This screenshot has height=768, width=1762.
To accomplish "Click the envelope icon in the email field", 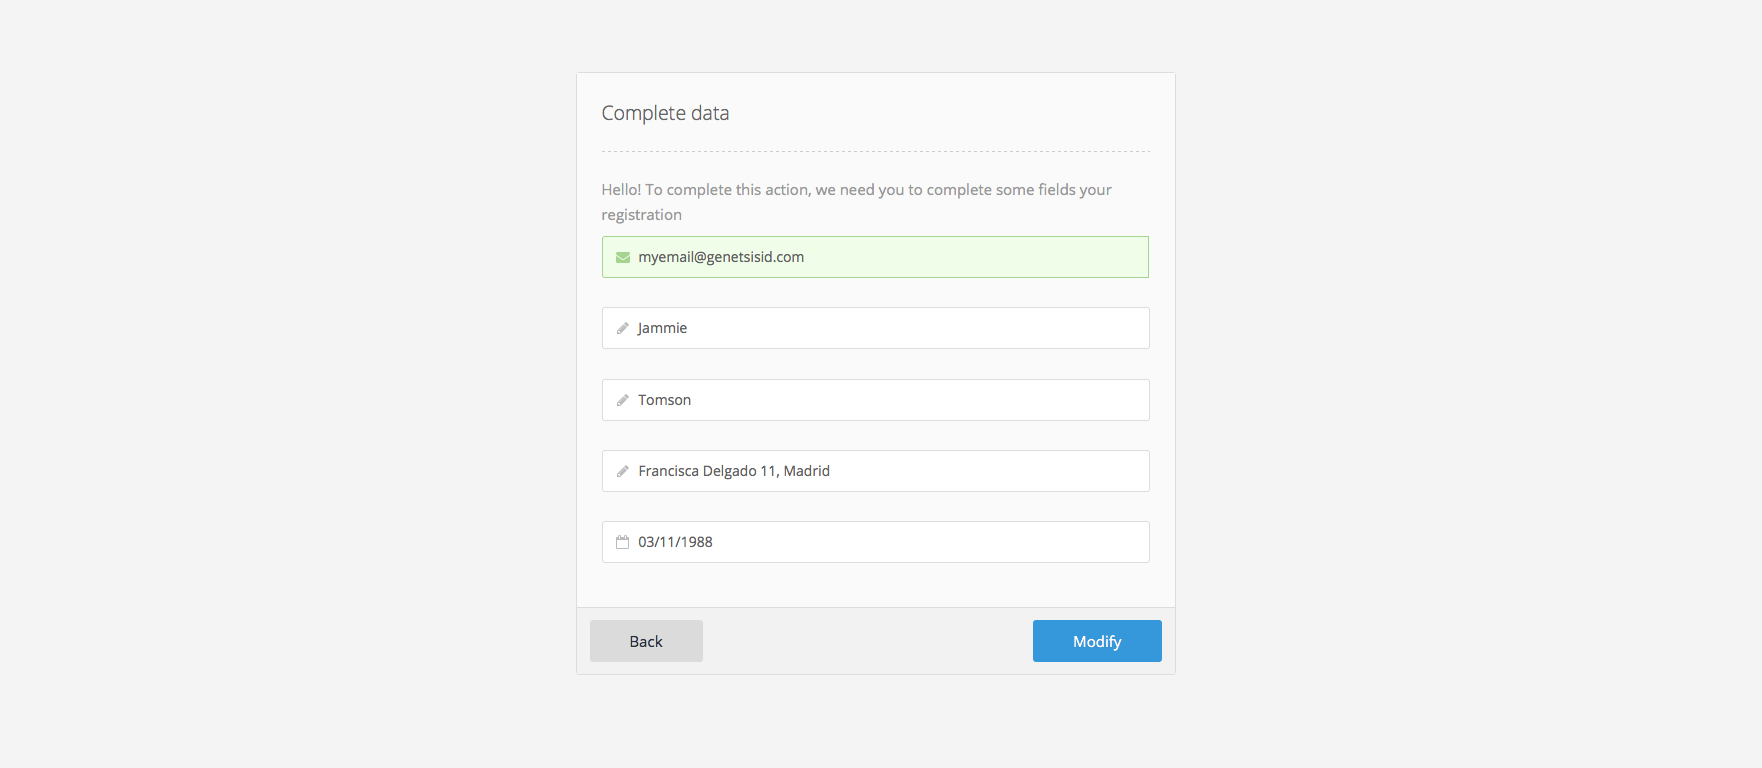I will click(x=623, y=257).
